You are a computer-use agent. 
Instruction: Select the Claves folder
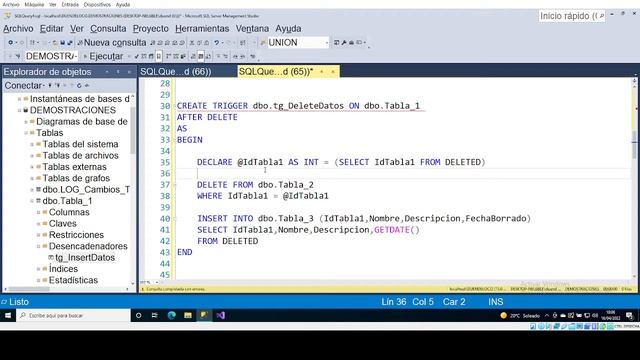[x=62, y=224]
